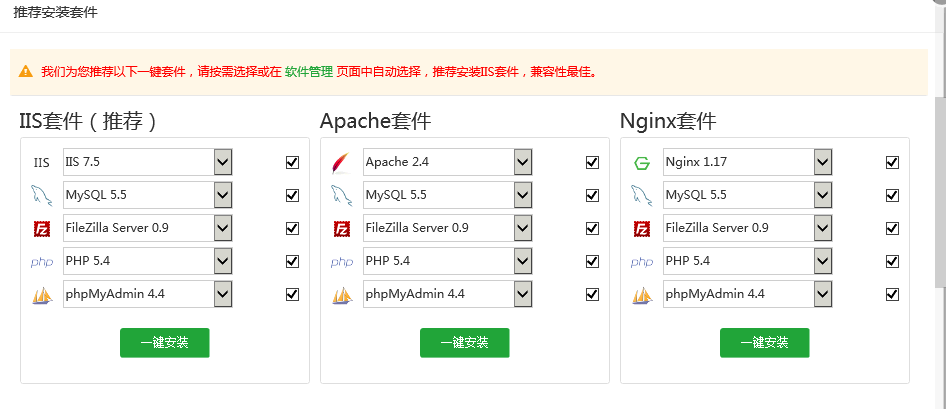
Task: Open phpMyAdmin 4.4 dropdown in IIS suite
Action: [x=148, y=294]
